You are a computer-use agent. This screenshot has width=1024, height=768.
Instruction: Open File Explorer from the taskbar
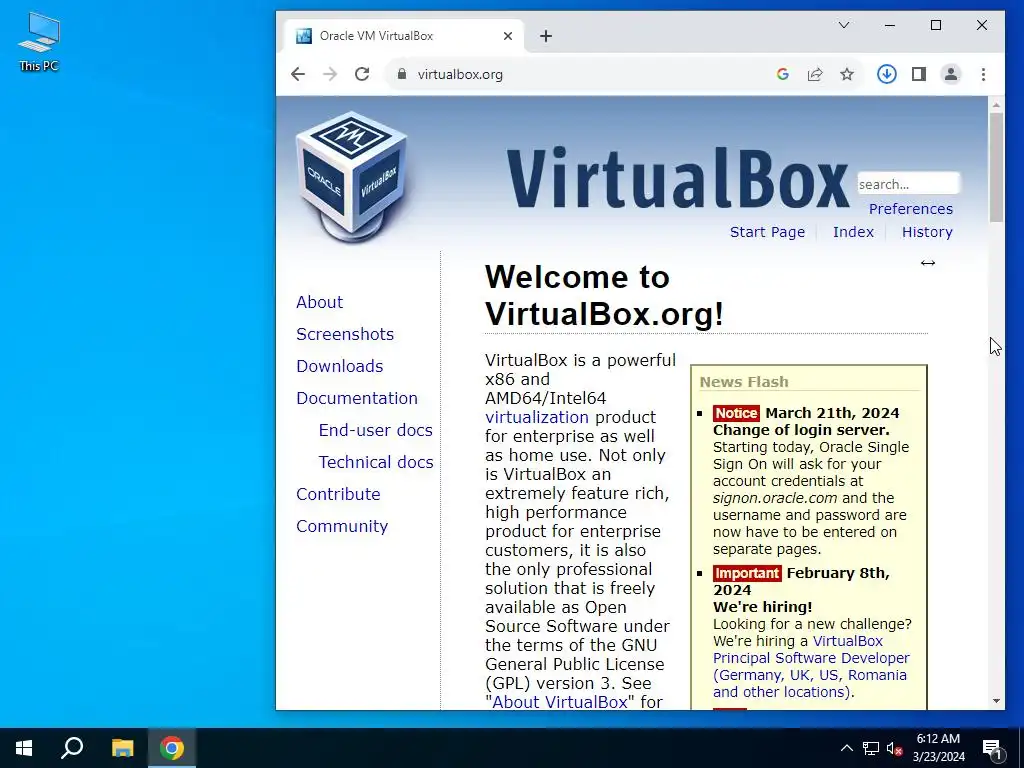point(122,748)
